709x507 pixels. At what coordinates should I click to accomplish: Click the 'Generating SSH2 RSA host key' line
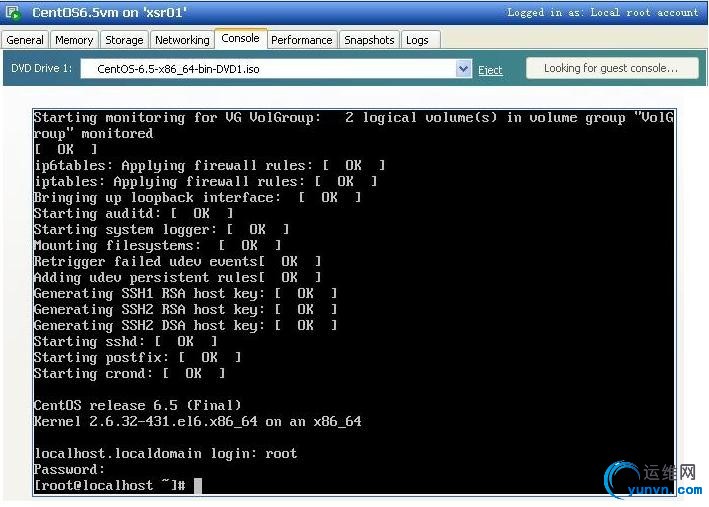[185, 309]
